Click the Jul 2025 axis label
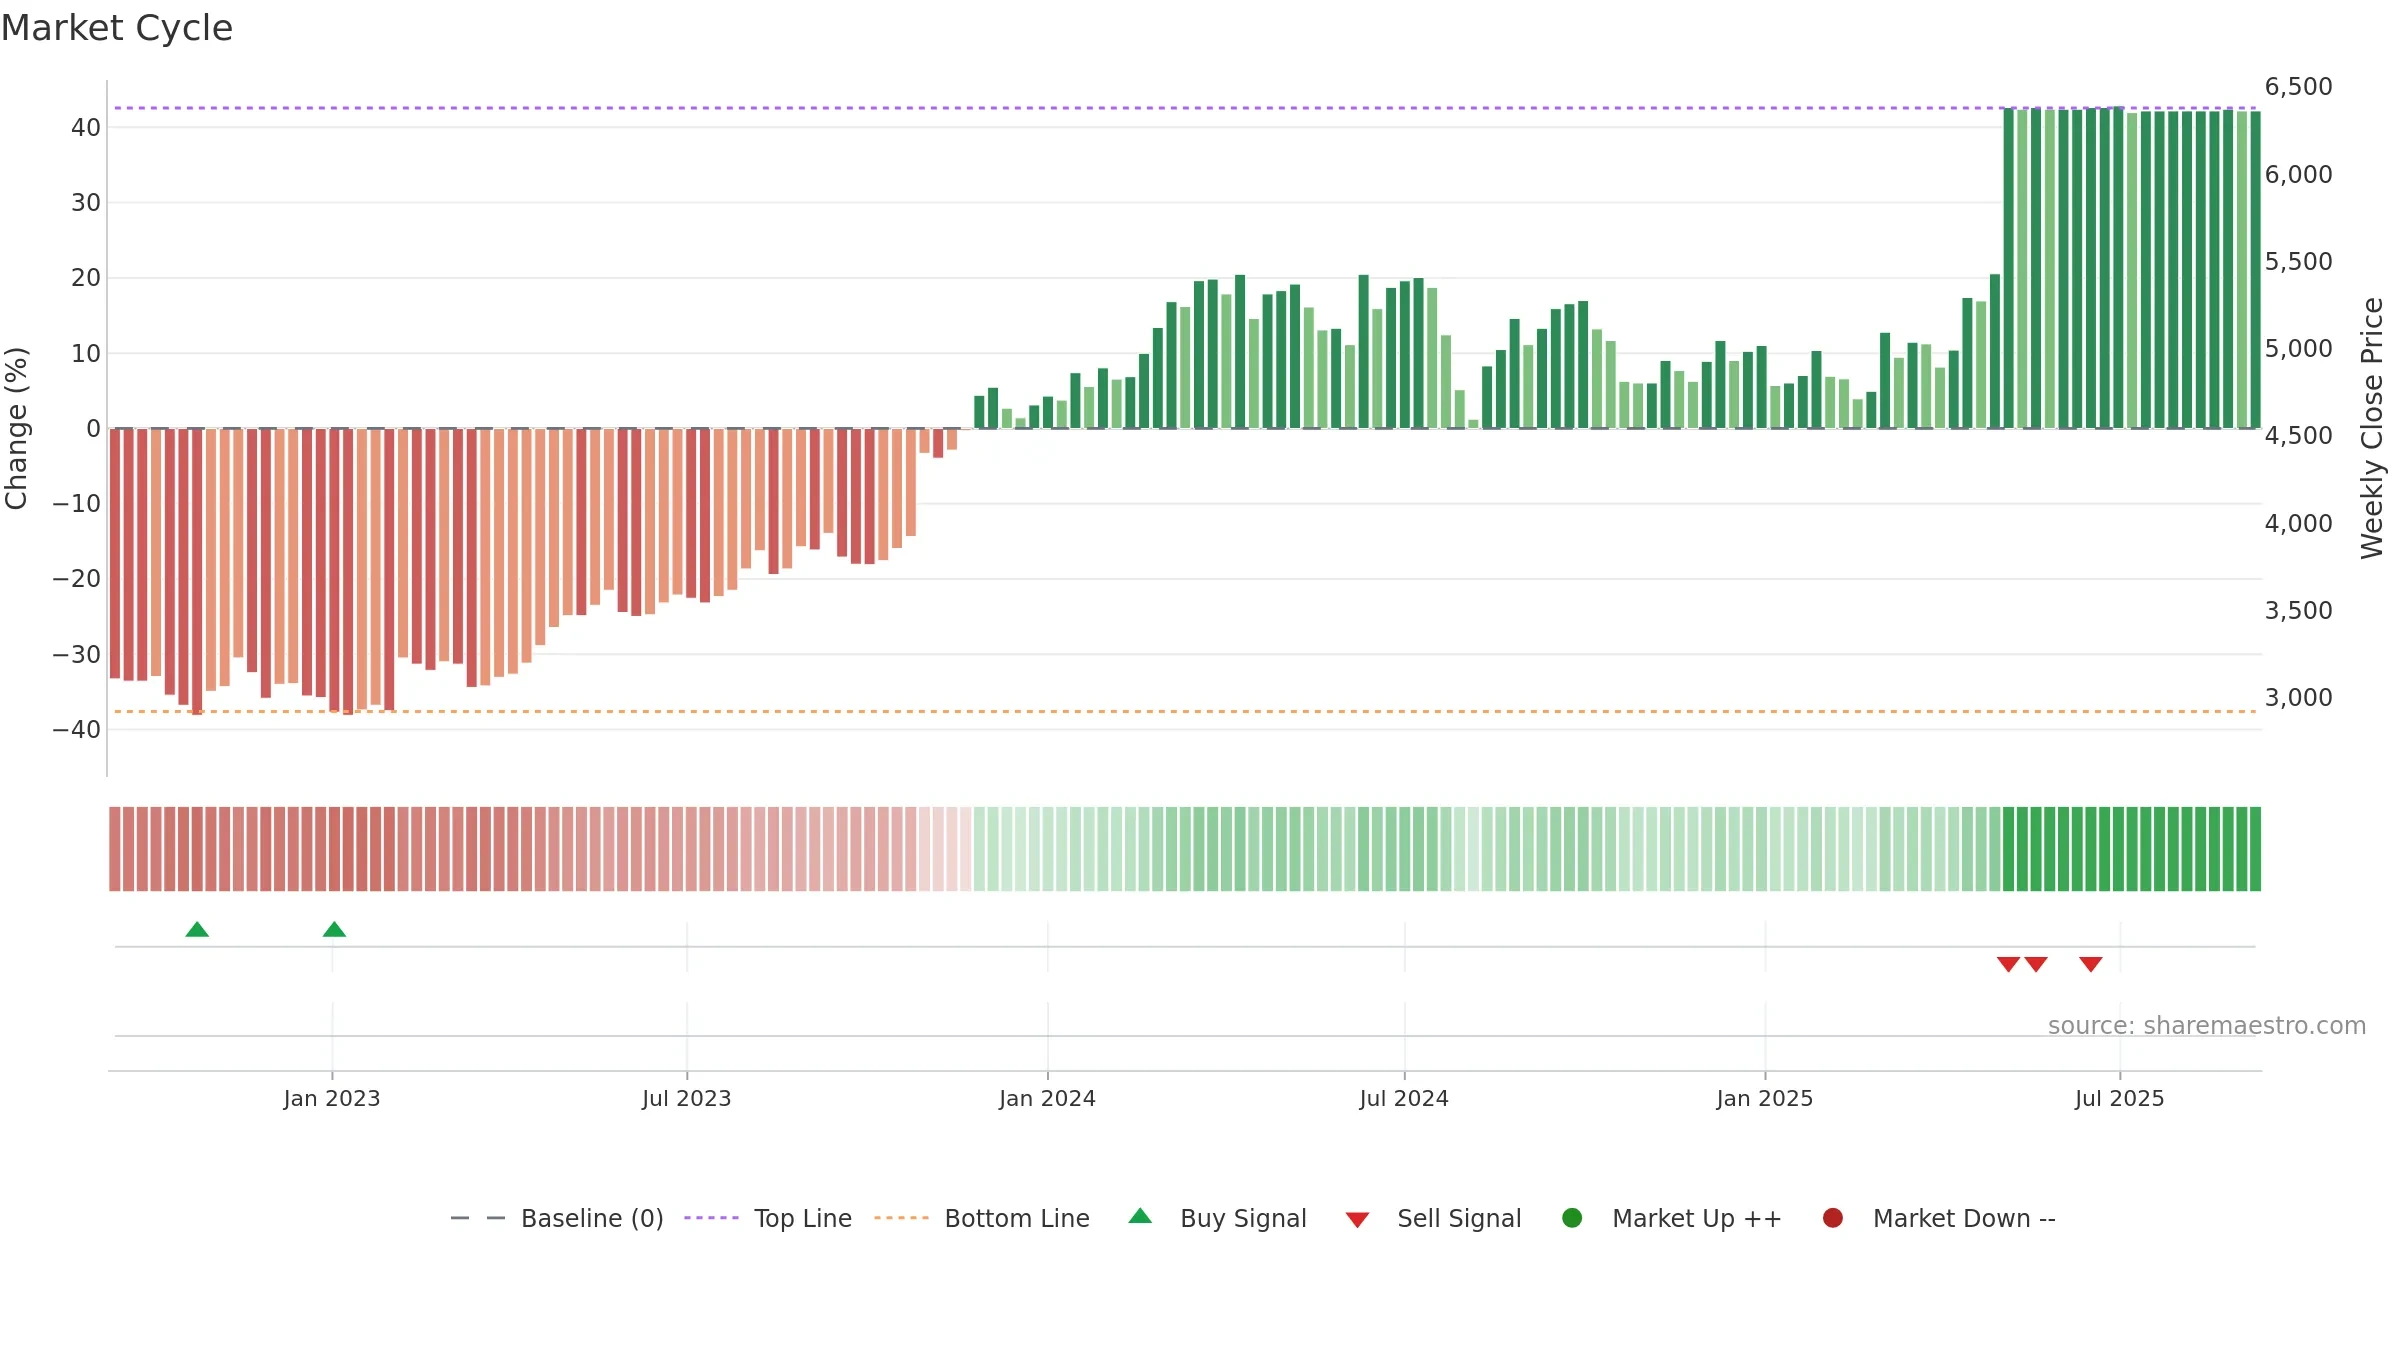 [2120, 1098]
